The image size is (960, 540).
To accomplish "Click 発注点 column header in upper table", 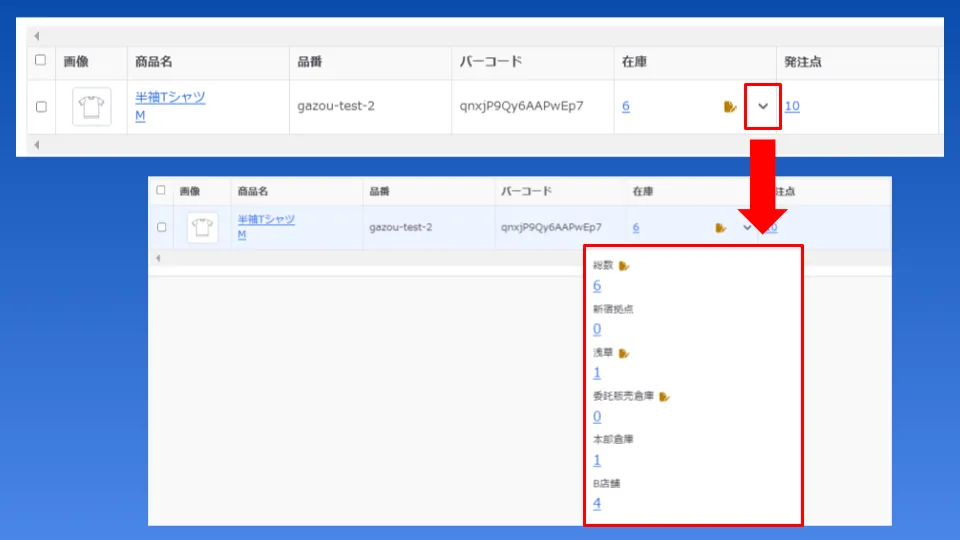I will pos(803,62).
